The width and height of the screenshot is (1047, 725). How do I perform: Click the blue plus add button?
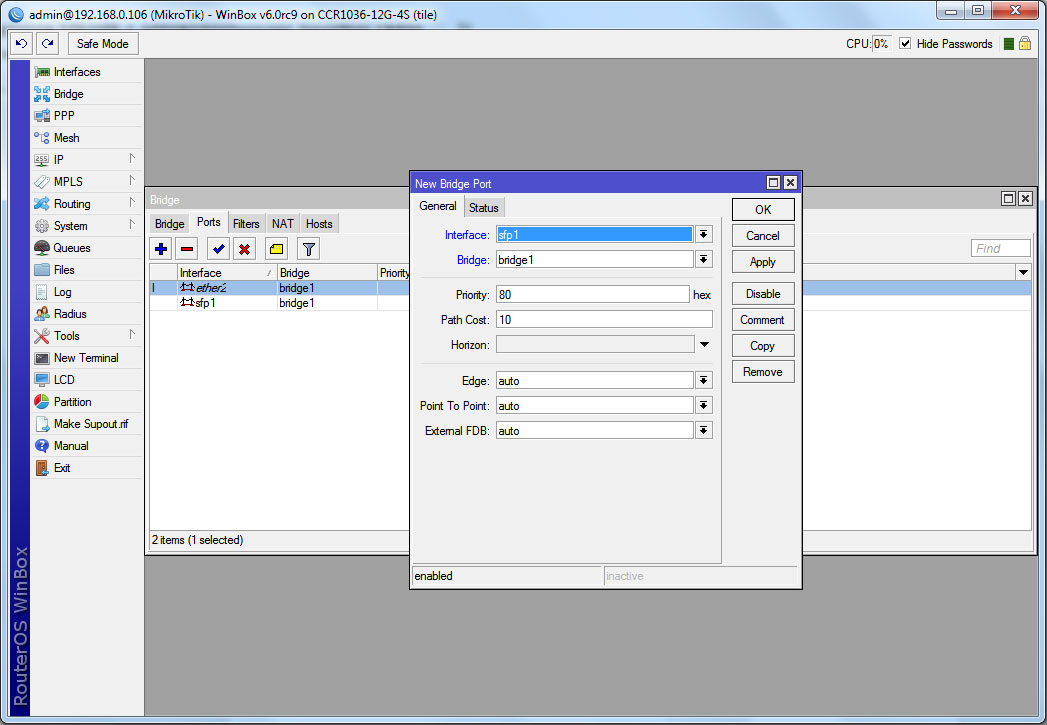coord(161,249)
